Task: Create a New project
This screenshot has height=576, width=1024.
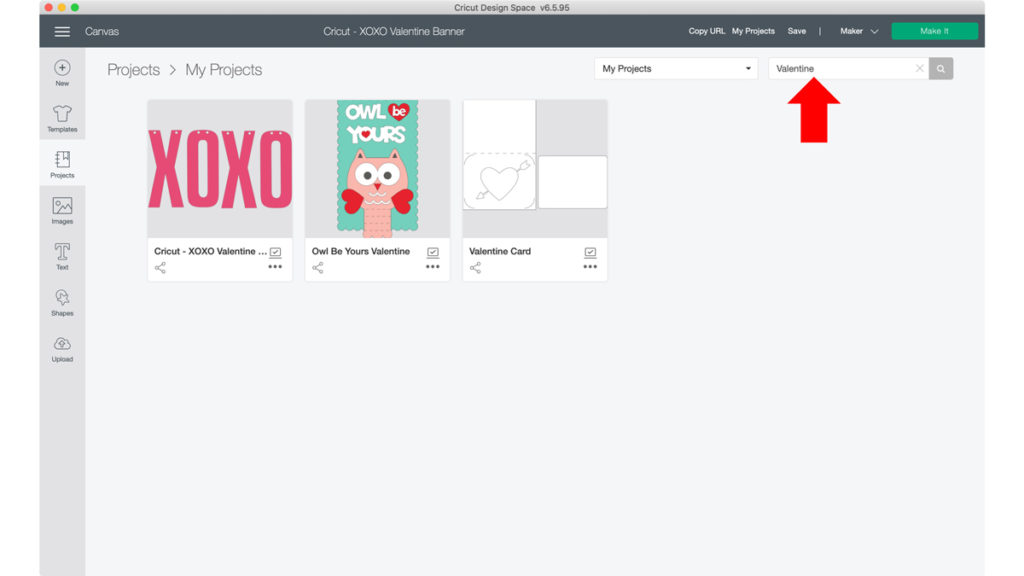Action: pyautogui.click(x=62, y=72)
